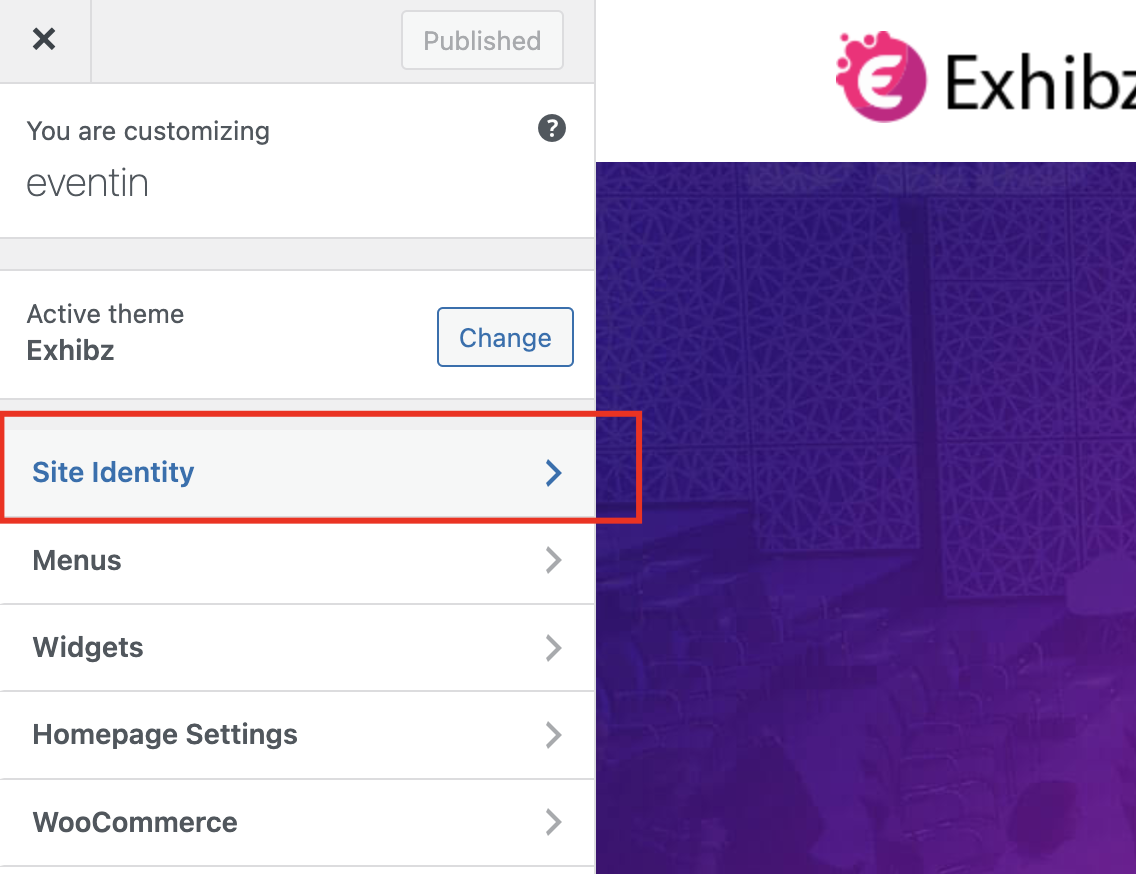Click the Change theme button
This screenshot has width=1136, height=874.
[x=505, y=337]
